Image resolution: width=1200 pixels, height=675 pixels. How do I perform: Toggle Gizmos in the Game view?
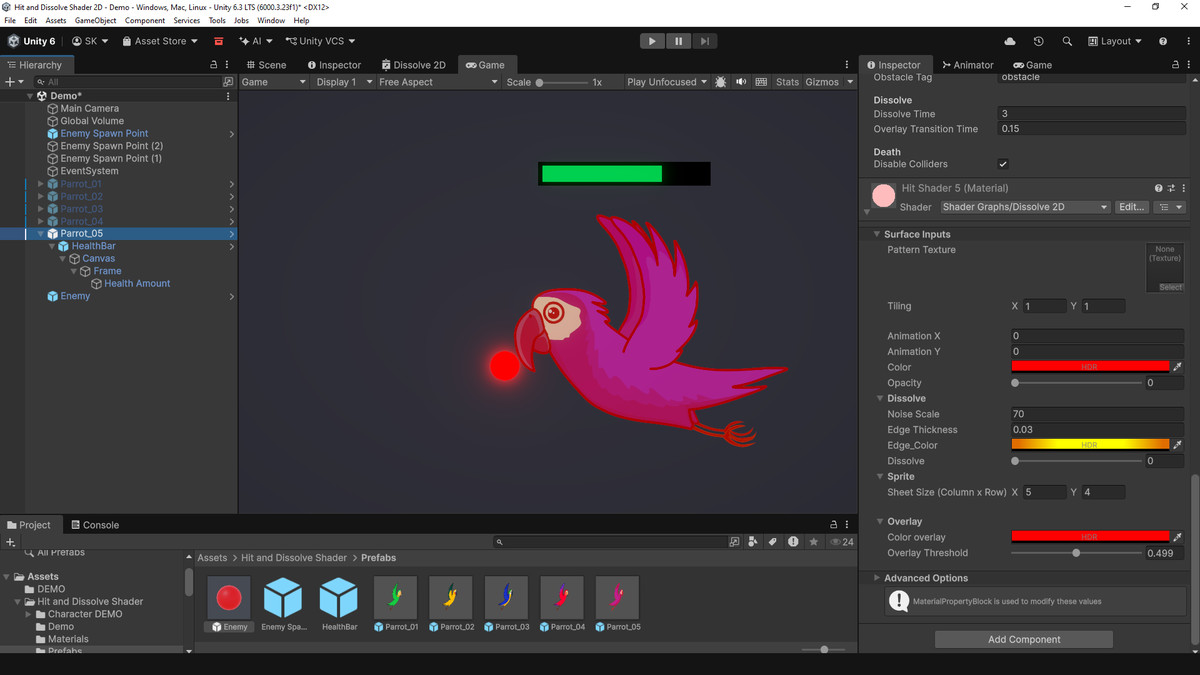pyautogui.click(x=822, y=82)
